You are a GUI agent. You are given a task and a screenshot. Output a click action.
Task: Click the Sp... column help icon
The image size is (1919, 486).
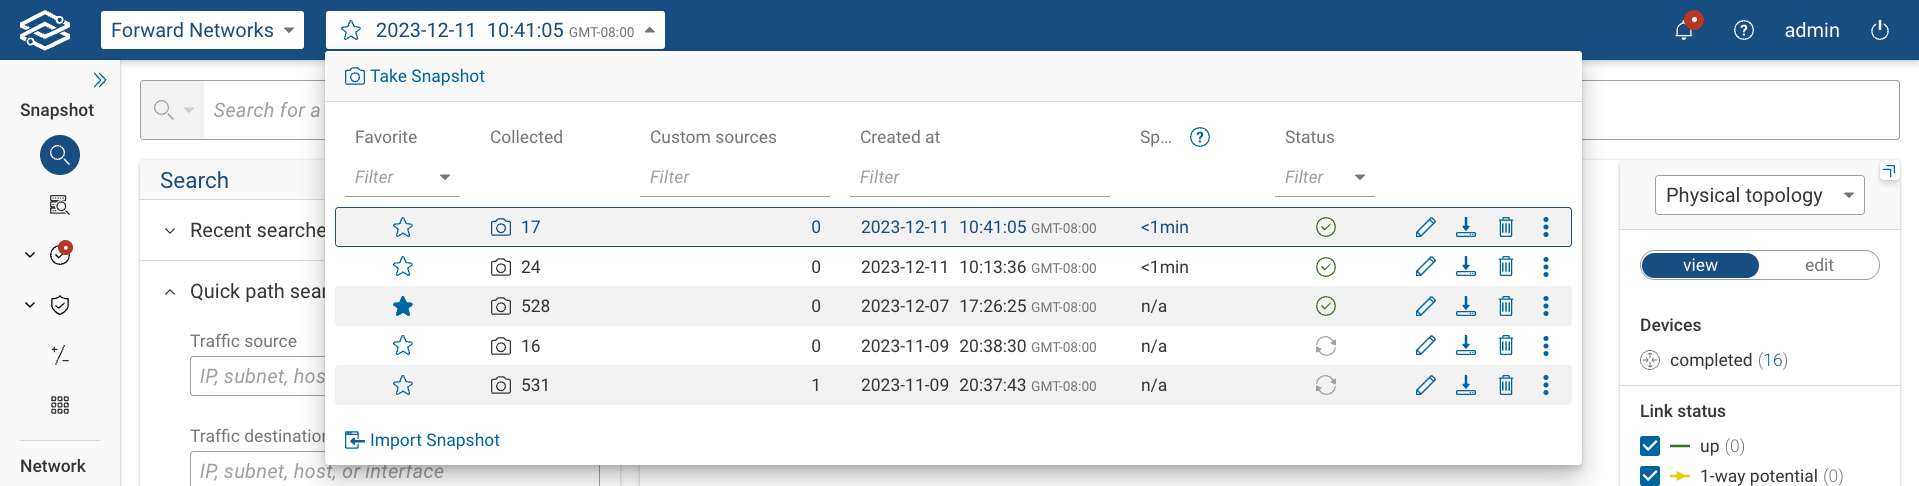point(1200,137)
